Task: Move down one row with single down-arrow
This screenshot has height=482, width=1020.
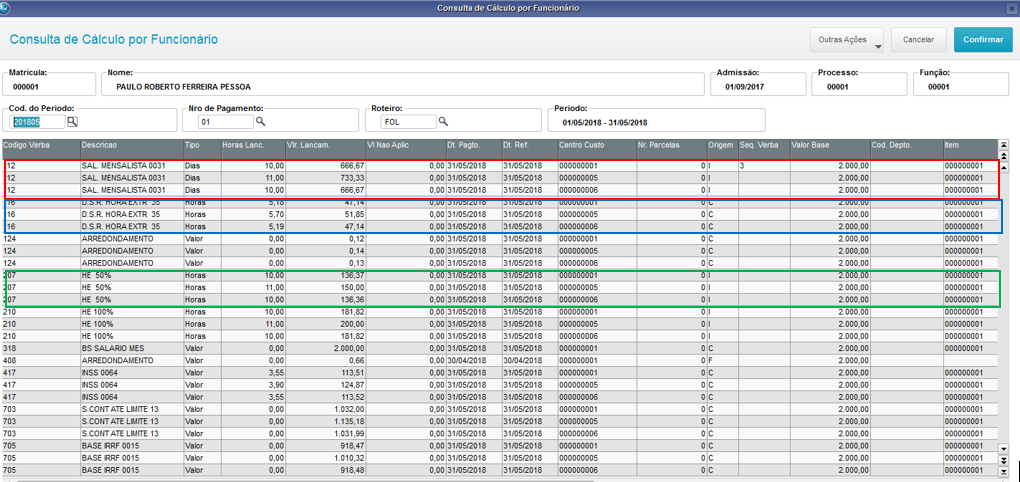Action: pyautogui.click(x=1003, y=449)
